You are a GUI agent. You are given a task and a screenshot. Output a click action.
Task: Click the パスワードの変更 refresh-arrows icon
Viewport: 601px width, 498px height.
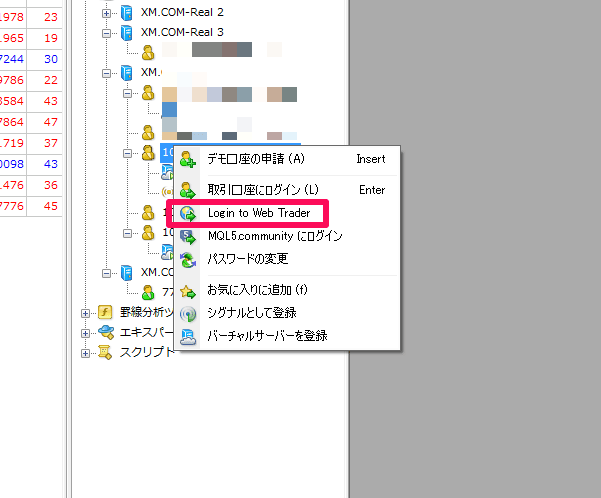[x=188, y=260]
